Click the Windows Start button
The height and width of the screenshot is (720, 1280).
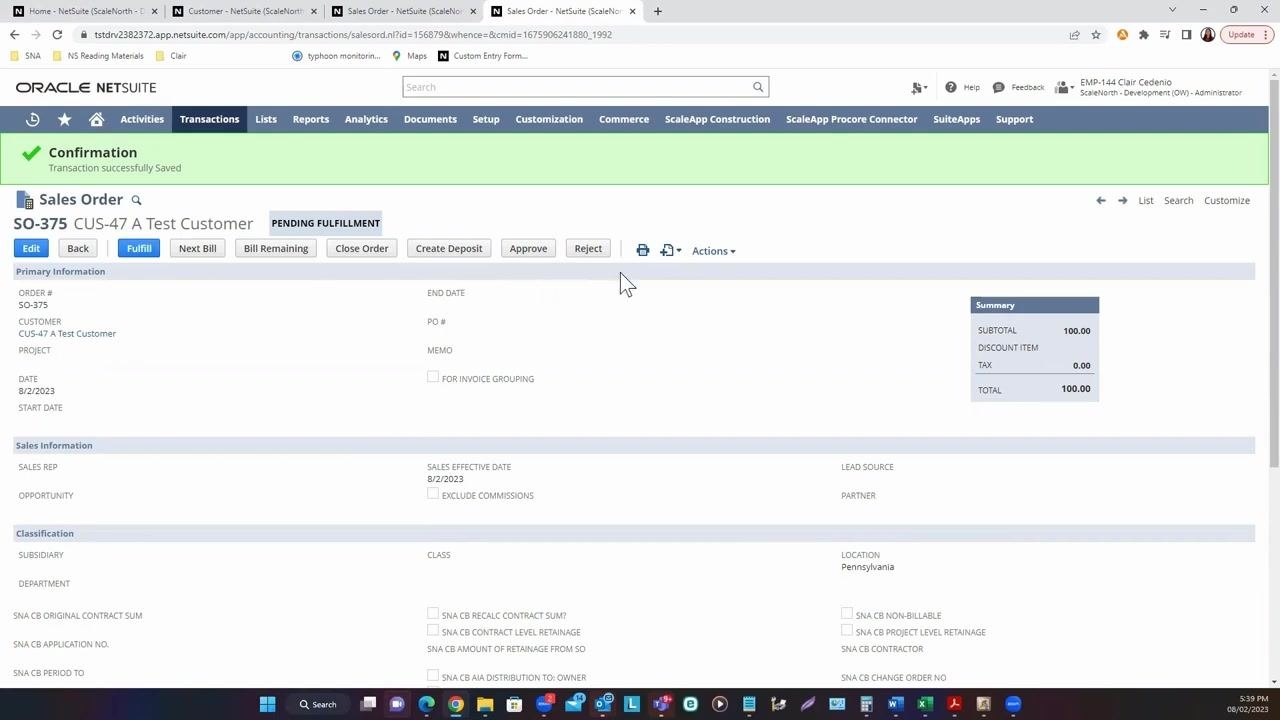pos(267,704)
